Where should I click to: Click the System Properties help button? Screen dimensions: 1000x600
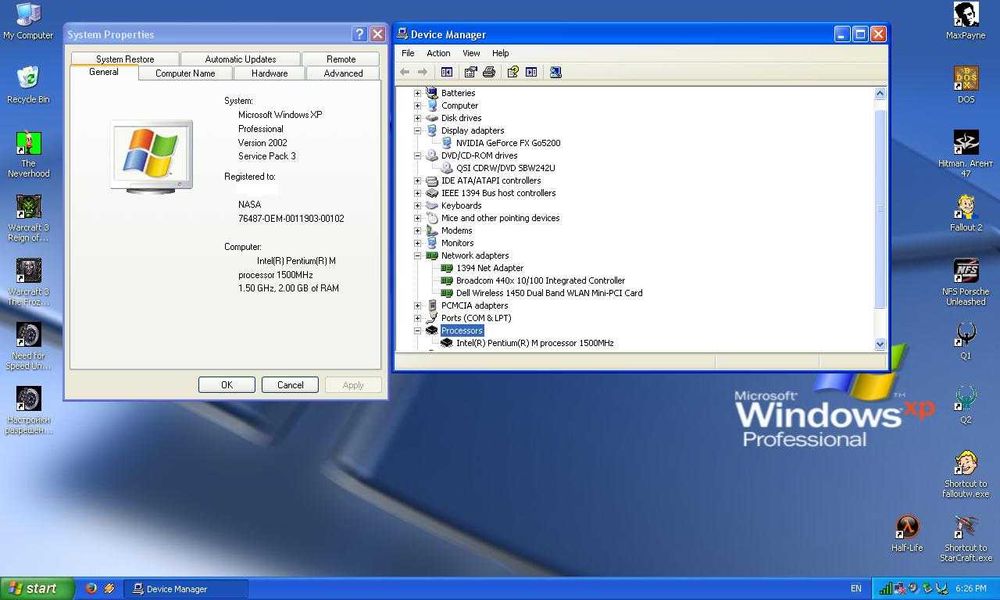pyautogui.click(x=360, y=34)
